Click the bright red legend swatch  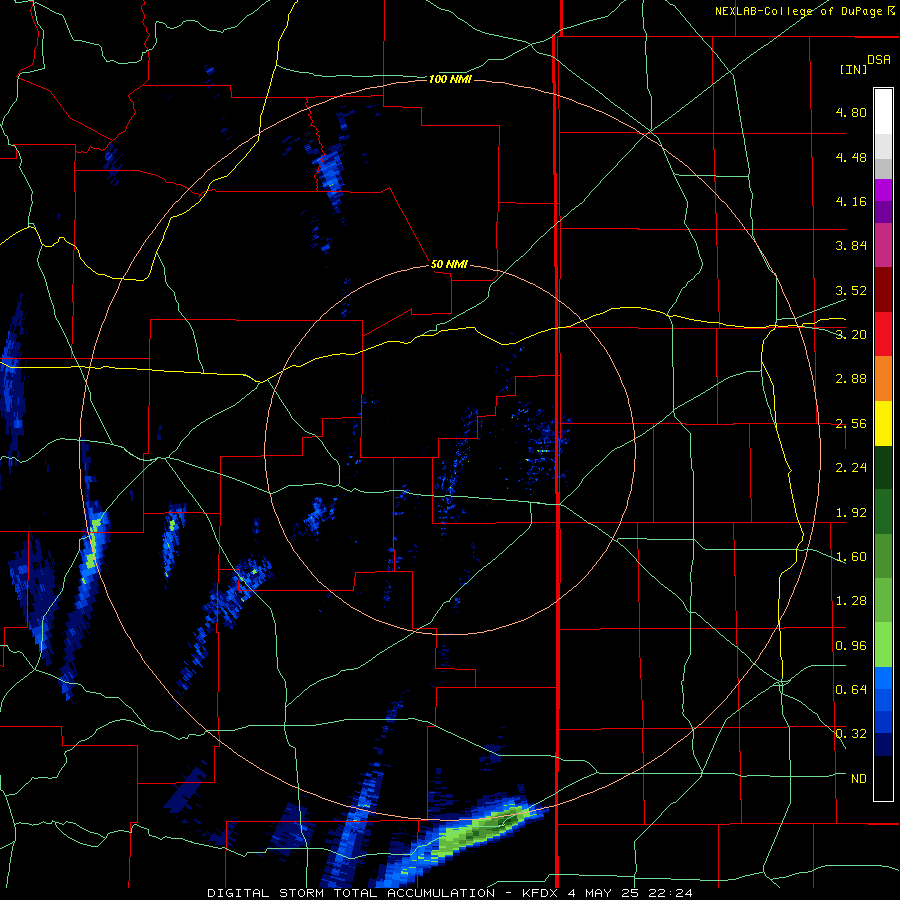pos(883,334)
